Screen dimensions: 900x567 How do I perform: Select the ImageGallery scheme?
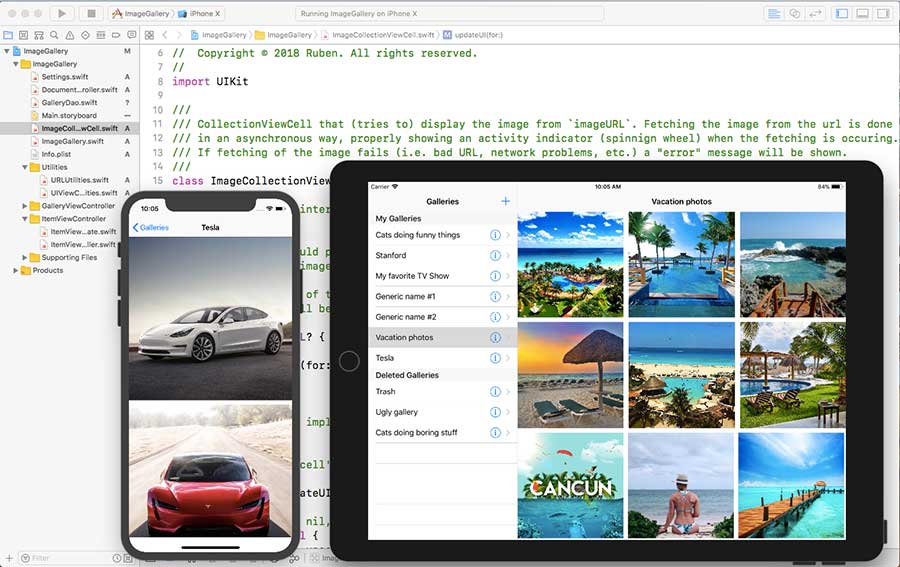141,13
